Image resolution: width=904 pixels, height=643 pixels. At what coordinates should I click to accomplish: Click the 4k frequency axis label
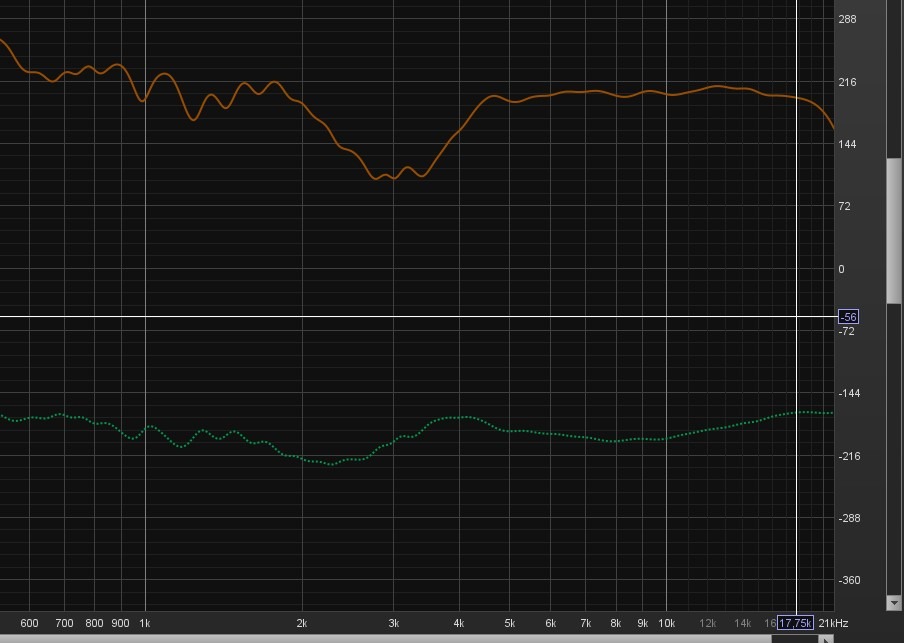pyautogui.click(x=459, y=623)
